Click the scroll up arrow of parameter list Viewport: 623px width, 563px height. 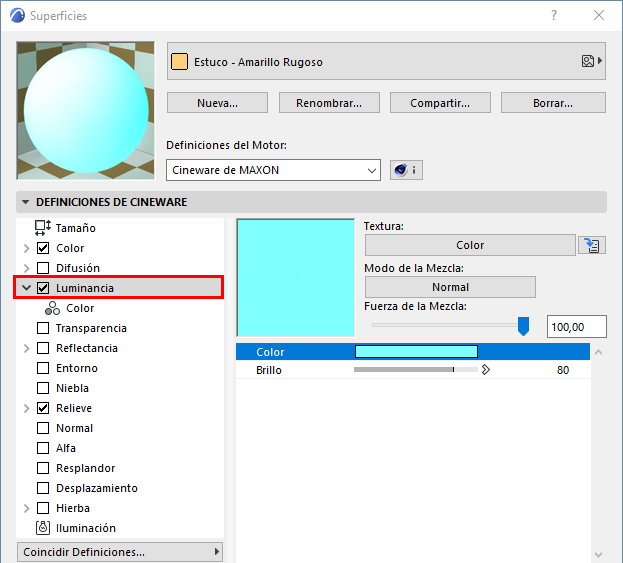[x=598, y=352]
